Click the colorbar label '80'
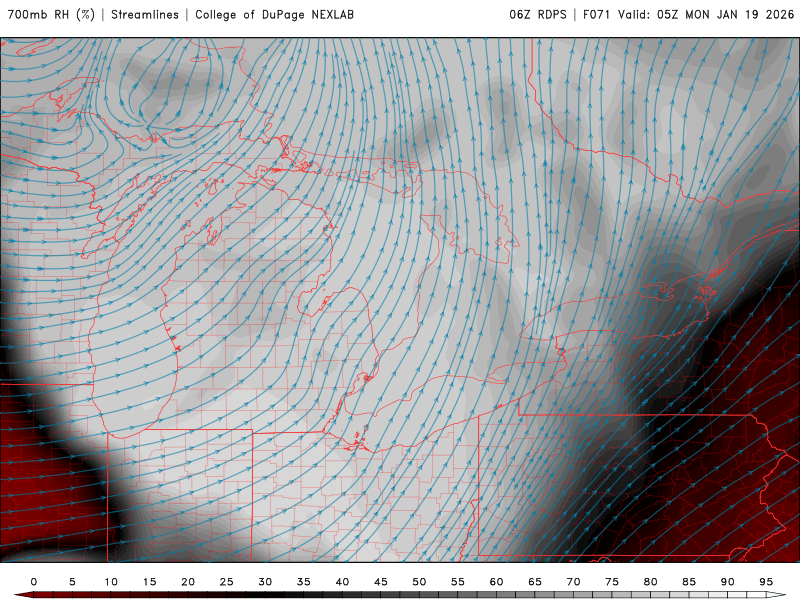Viewport: 800px width, 600px height. click(651, 582)
